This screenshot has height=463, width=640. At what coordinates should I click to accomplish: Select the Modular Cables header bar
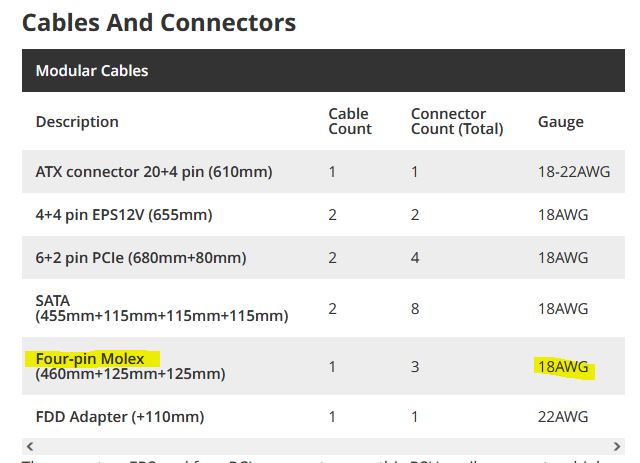pos(323,71)
